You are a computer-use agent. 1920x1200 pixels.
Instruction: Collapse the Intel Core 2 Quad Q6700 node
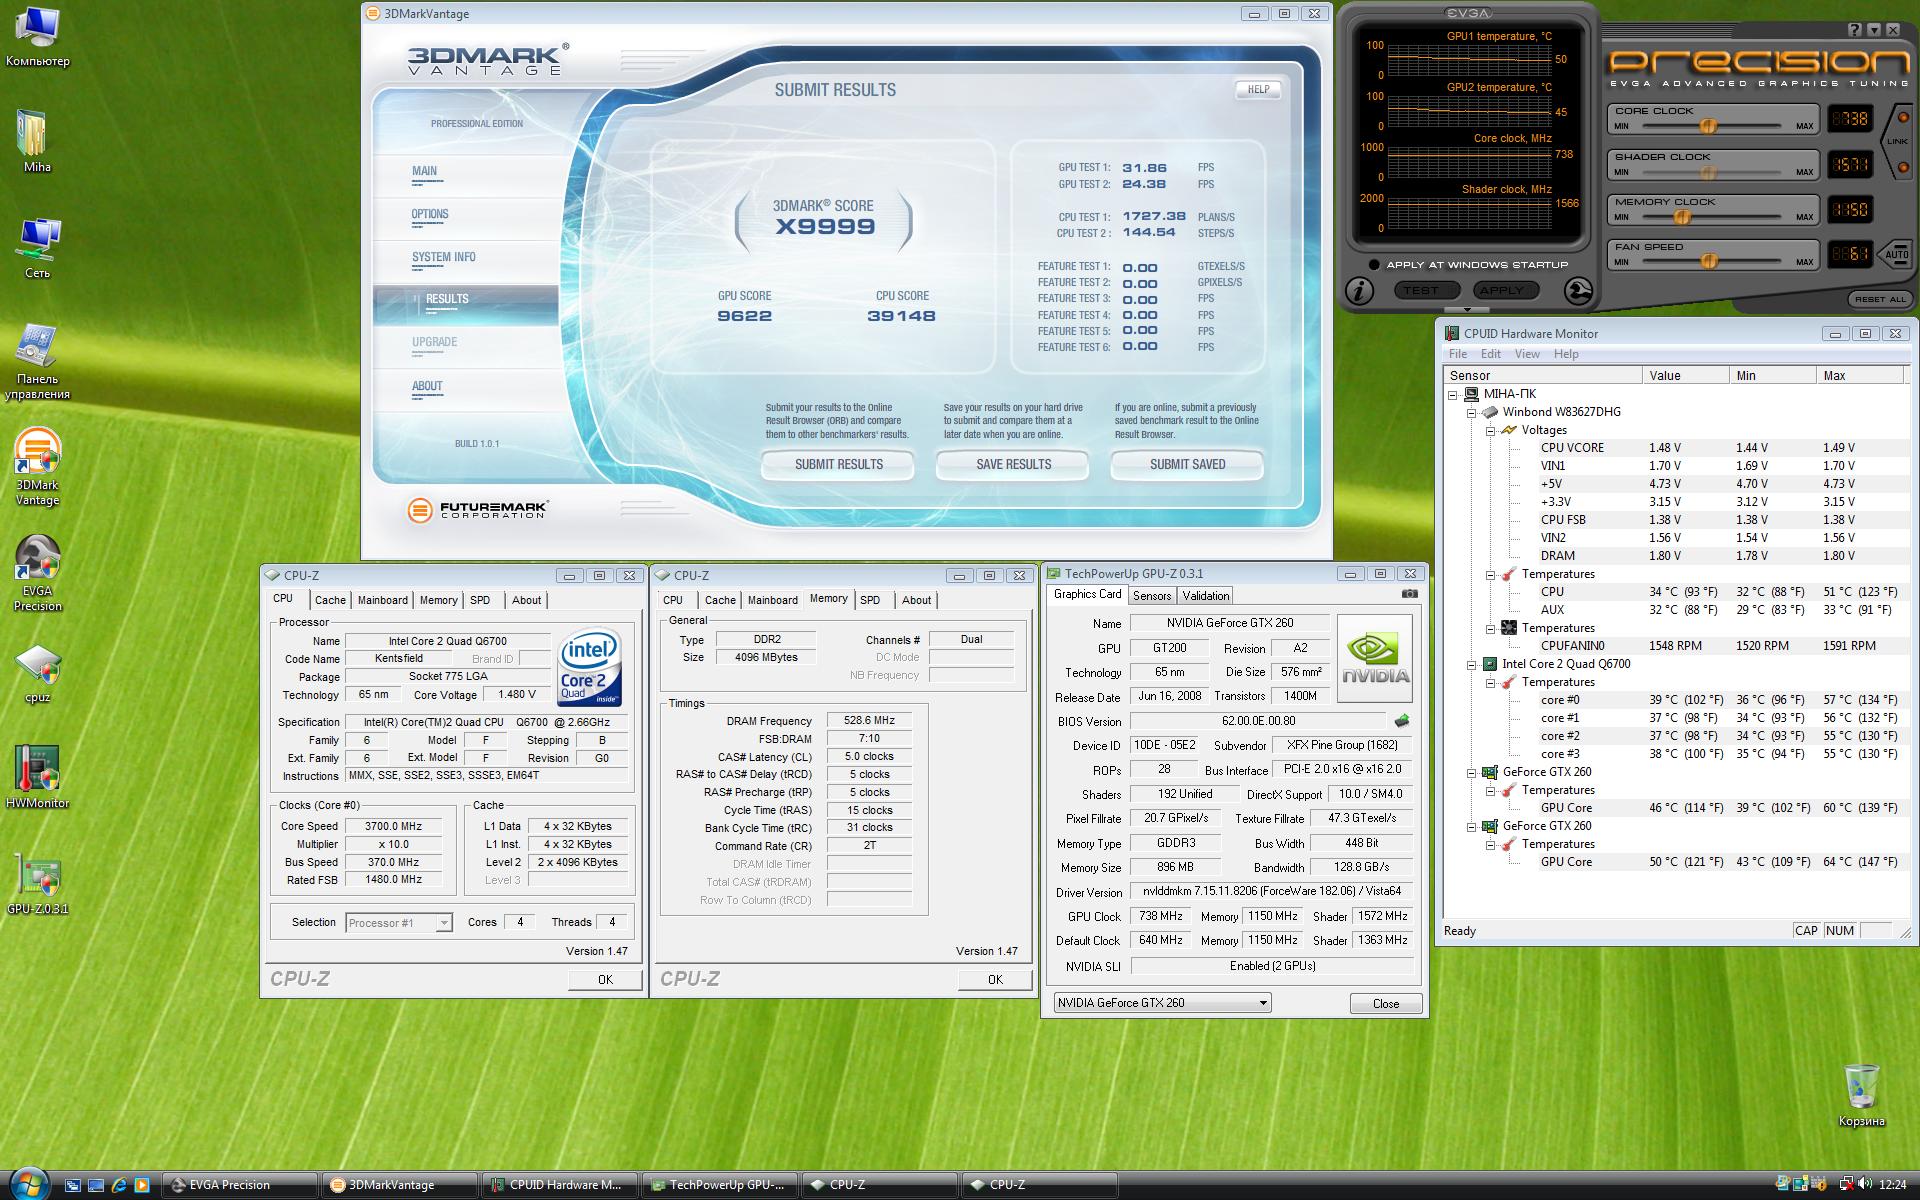tap(1472, 664)
